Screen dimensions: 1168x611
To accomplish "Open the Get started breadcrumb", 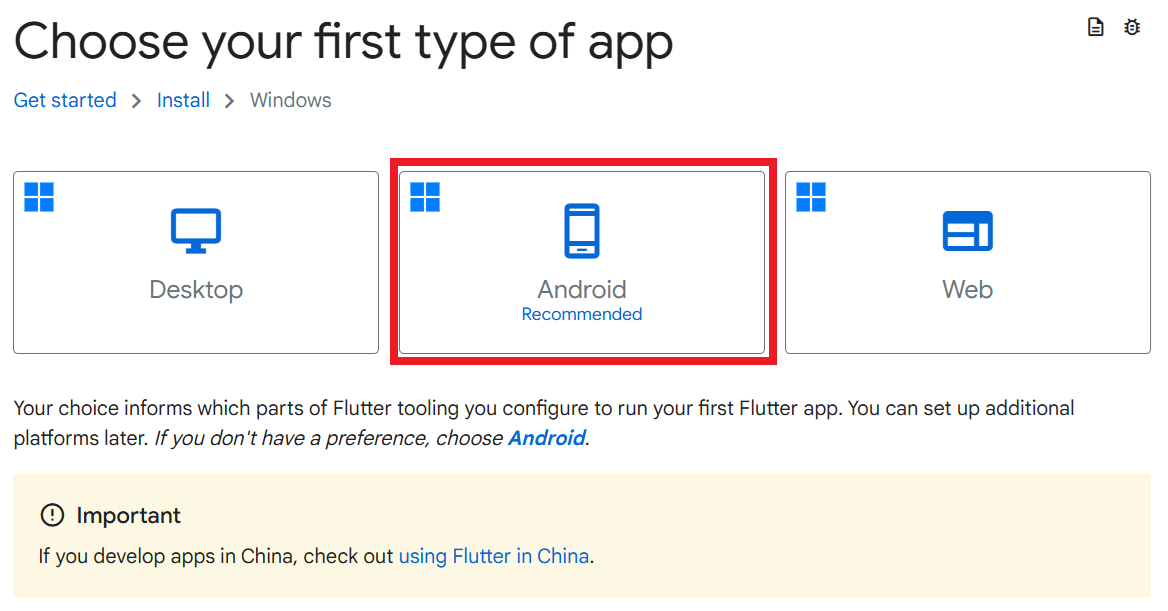I will [x=64, y=100].
